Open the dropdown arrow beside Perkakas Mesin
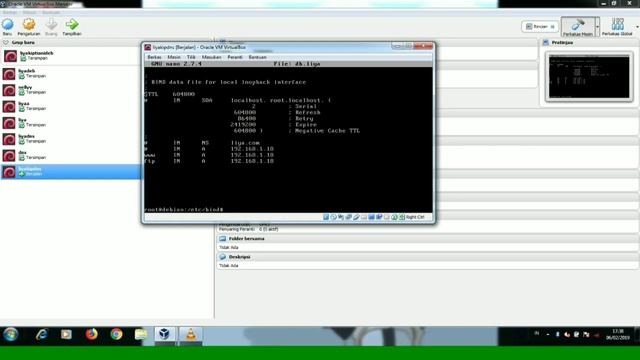This screenshot has width=640, height=360. [x=597, y=27]
